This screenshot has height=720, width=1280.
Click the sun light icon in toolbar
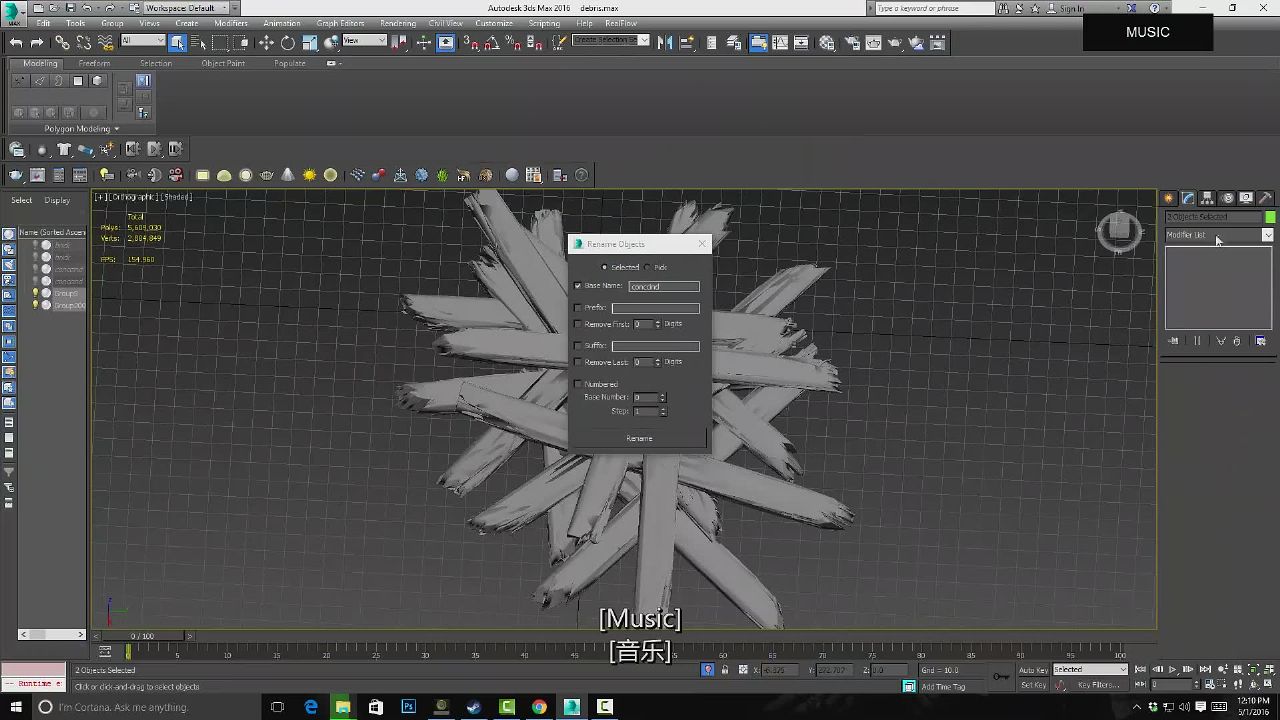coord(309,175)
